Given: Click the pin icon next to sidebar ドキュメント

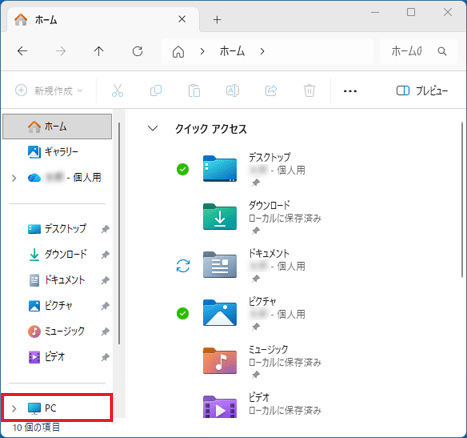Looking at the screenshot, I should point(105,280).
